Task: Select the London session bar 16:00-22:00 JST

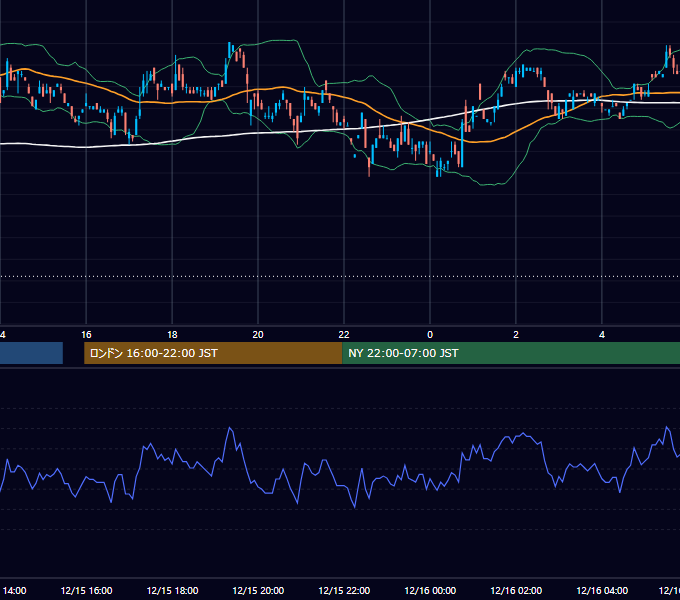Action: (x=213, y=353)
